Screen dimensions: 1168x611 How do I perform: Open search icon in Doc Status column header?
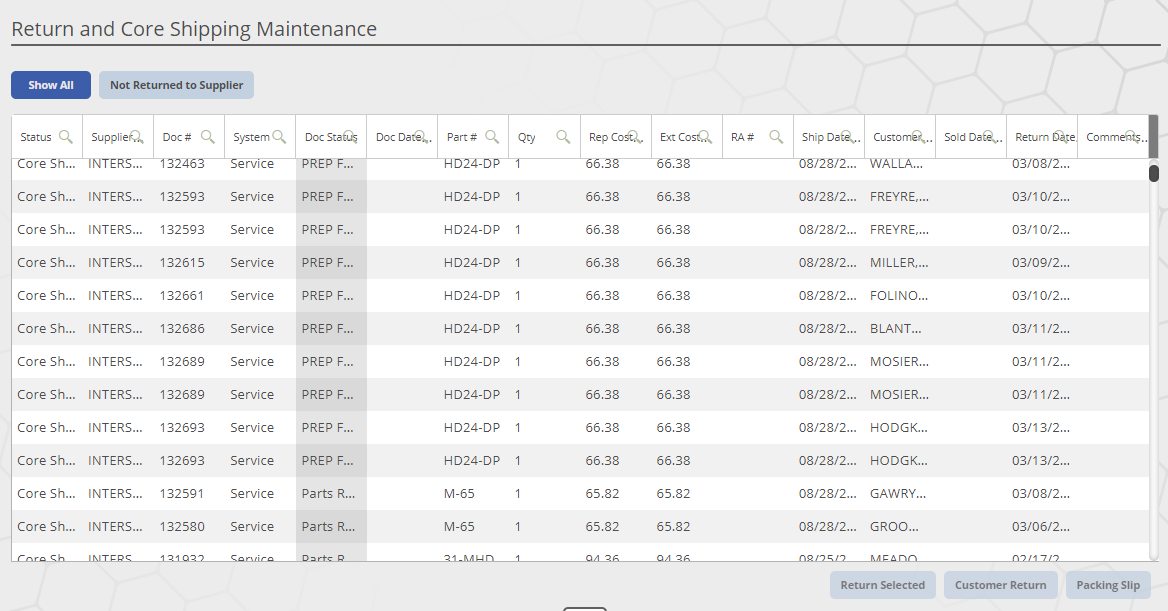pyautogui.click(x=350, y=136)
